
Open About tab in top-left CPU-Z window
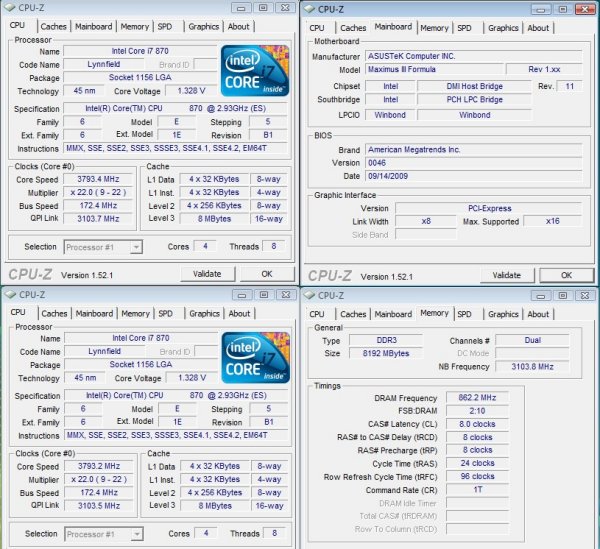tap(238, 26)
